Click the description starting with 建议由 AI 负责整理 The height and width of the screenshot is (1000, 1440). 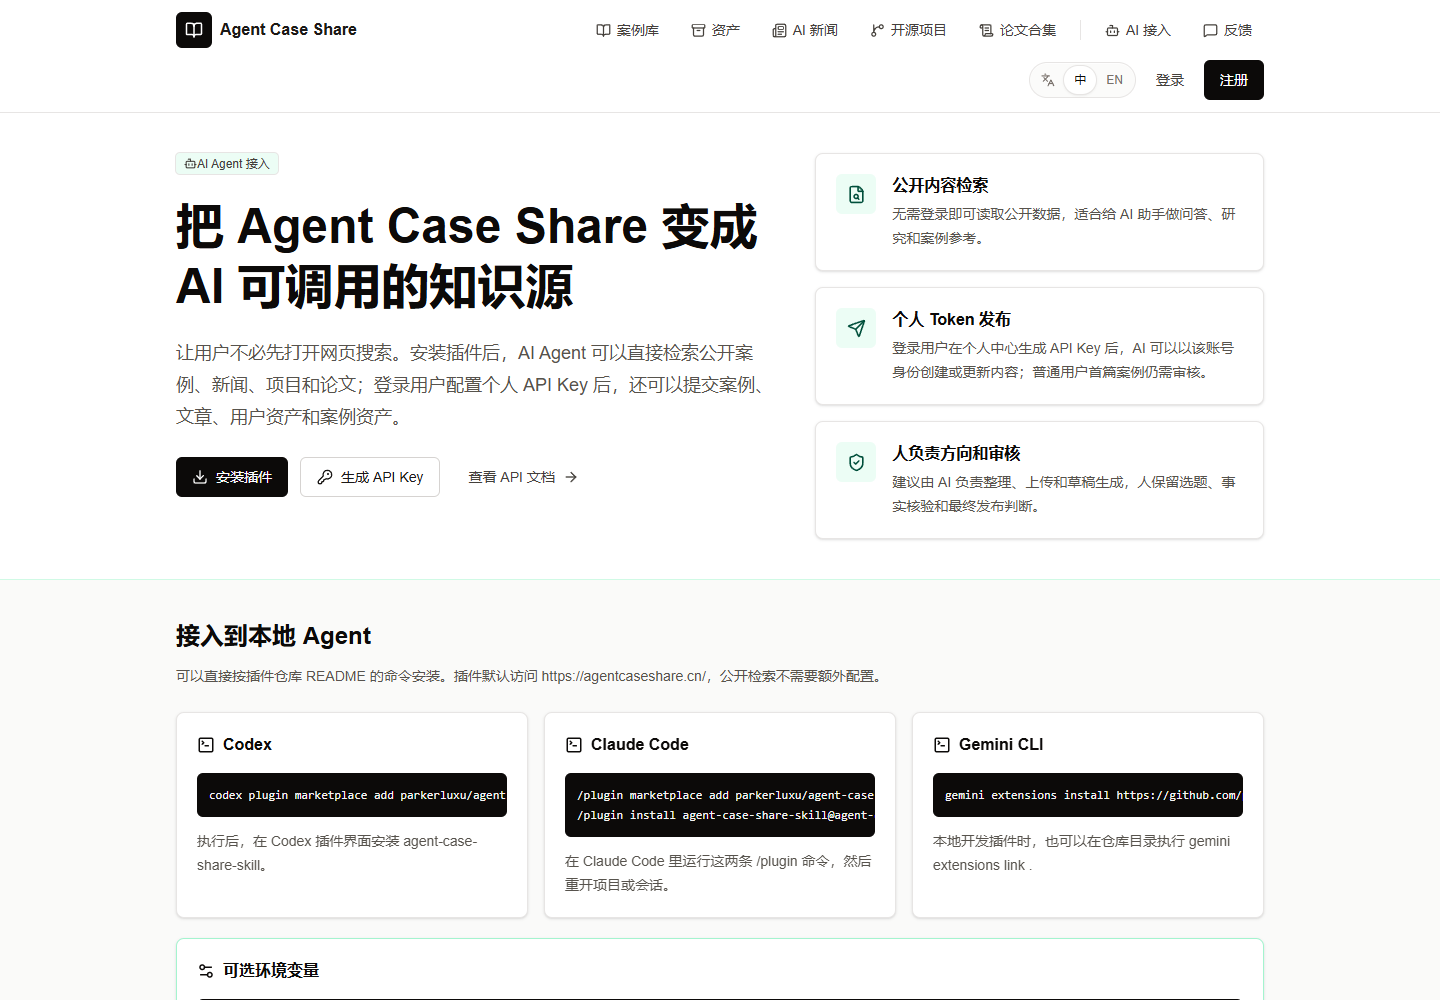pyautogui.click(x=1064, y=494)
